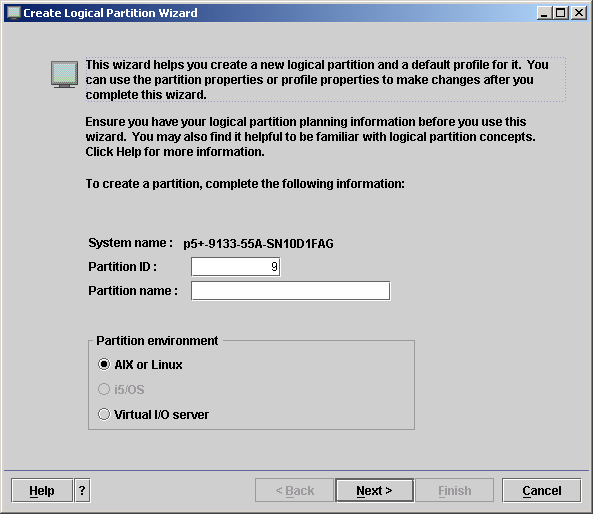Screen dimensions: 593x514
Task: Open the Help button
Action: [x=42, y=491]
